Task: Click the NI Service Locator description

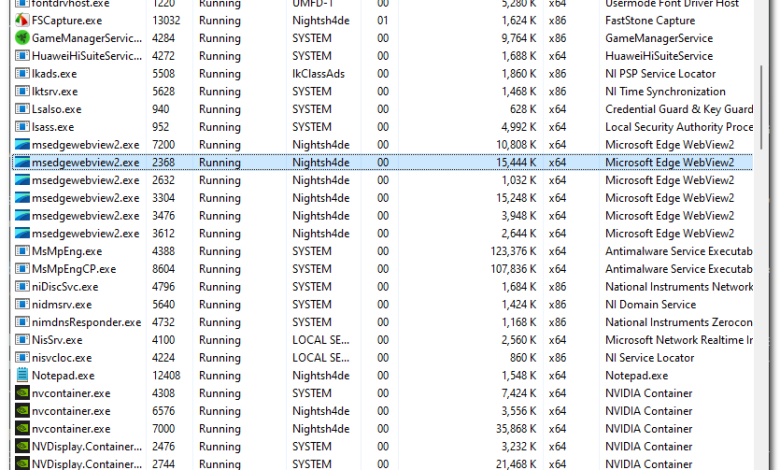Action: click(649, 358)
